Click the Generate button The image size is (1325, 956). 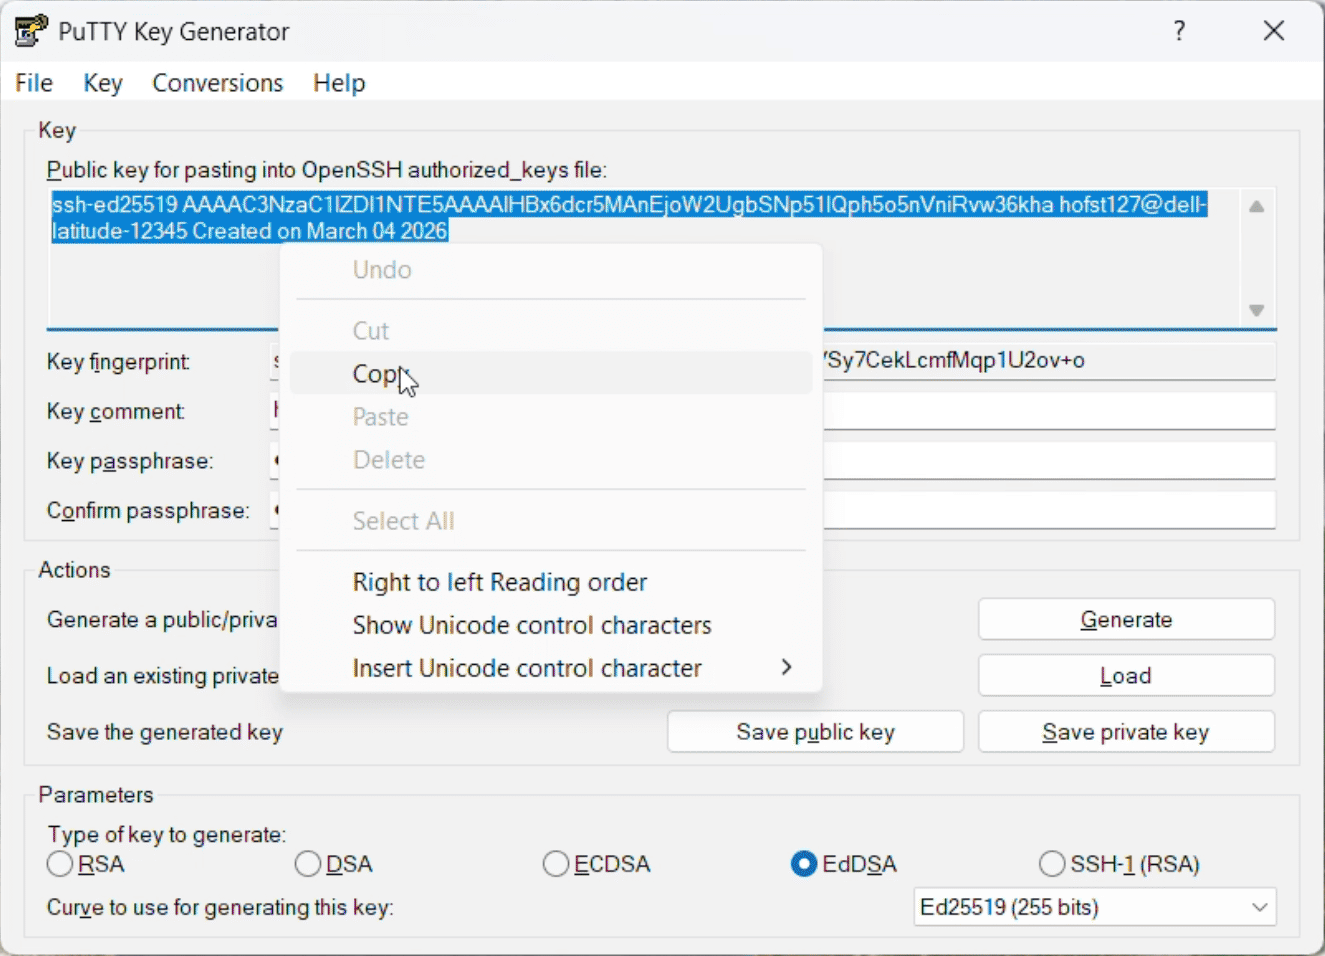(1126, 620)
